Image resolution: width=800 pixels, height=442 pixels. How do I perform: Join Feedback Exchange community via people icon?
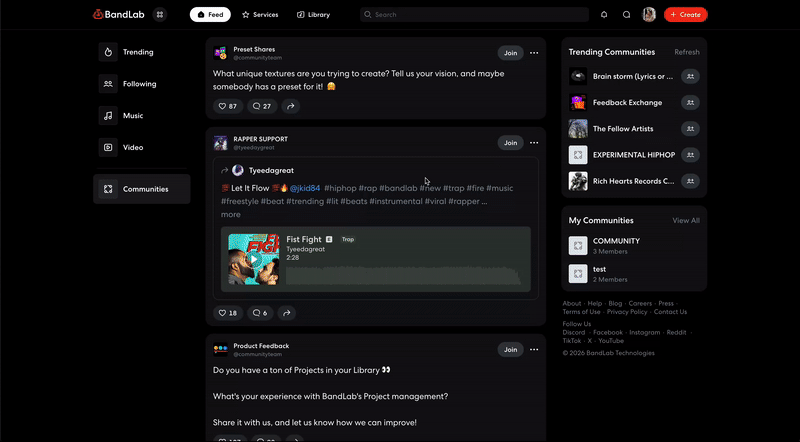690,102
